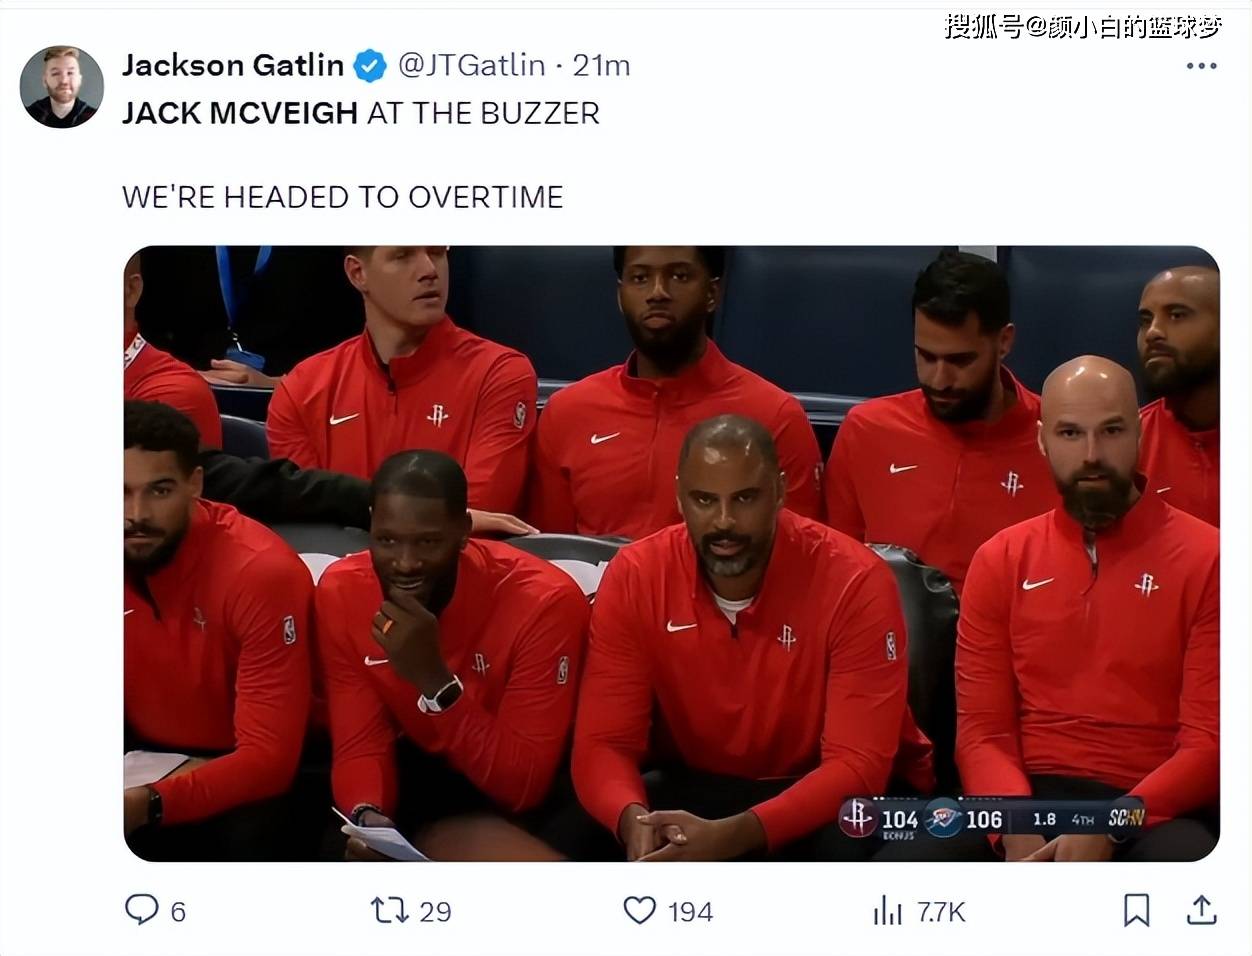The image size is (1252, 956).
Task: Click the like count 194
Action: 690,912
